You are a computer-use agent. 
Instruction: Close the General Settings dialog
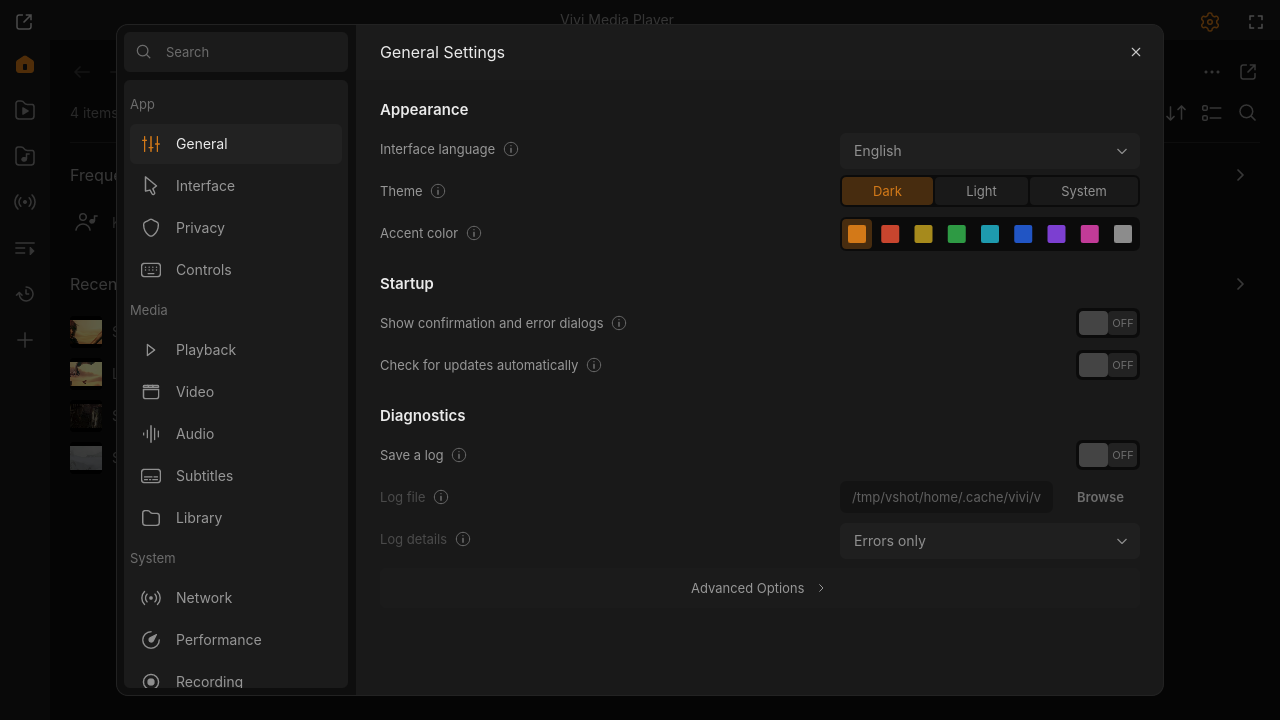1136,52
